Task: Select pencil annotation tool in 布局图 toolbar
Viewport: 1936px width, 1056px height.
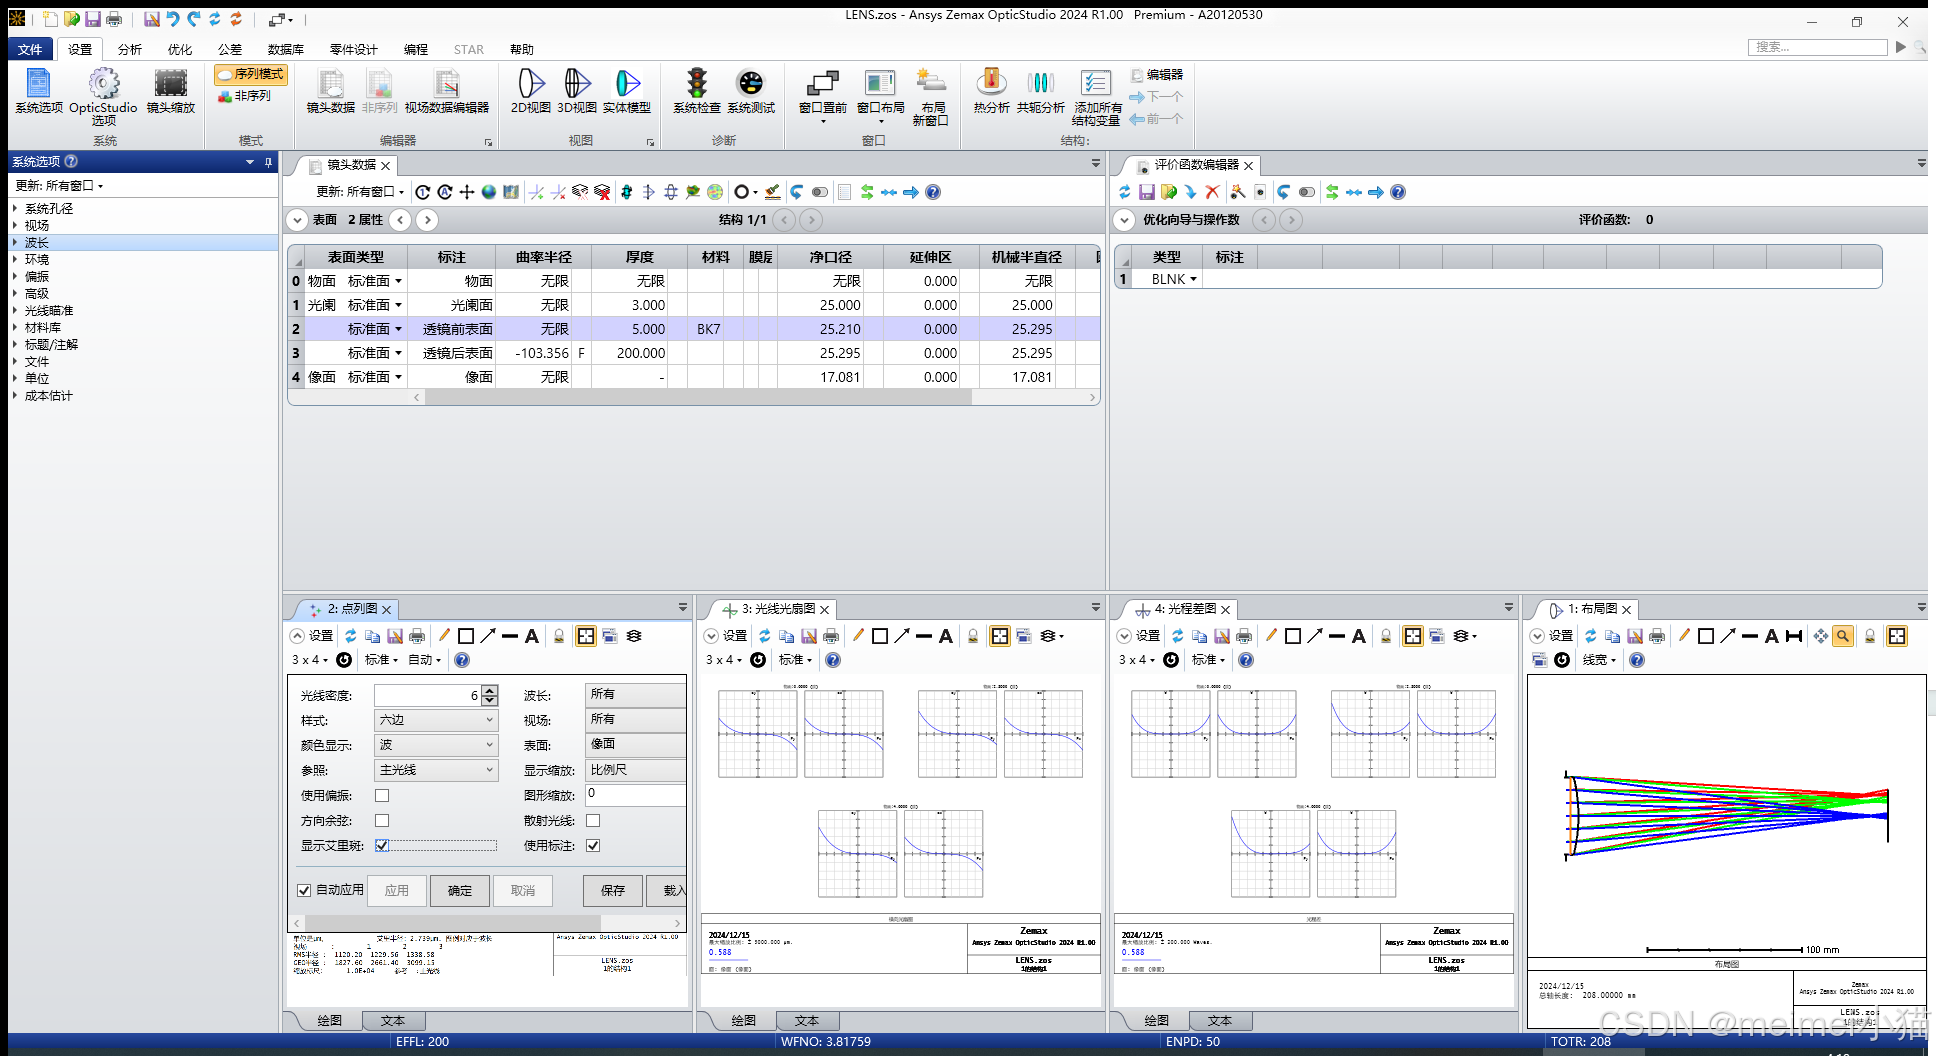Action: [x=1684, y=636]
